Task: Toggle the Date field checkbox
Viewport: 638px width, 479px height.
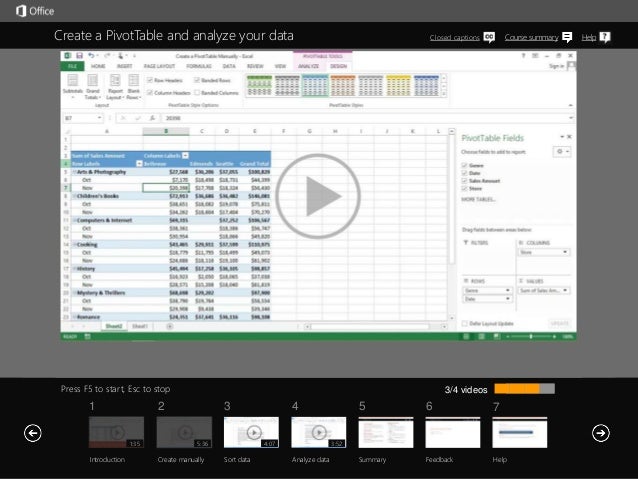Action: point(464,173)
